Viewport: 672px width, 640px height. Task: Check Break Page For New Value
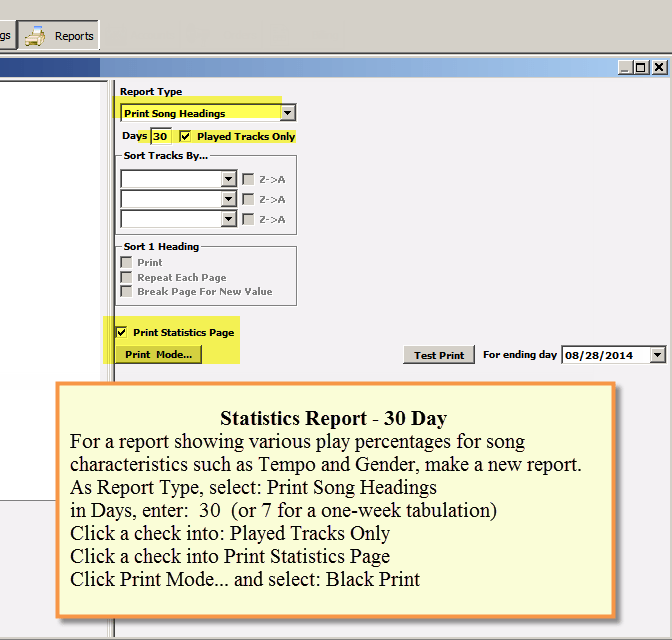[x=126, y=291]
